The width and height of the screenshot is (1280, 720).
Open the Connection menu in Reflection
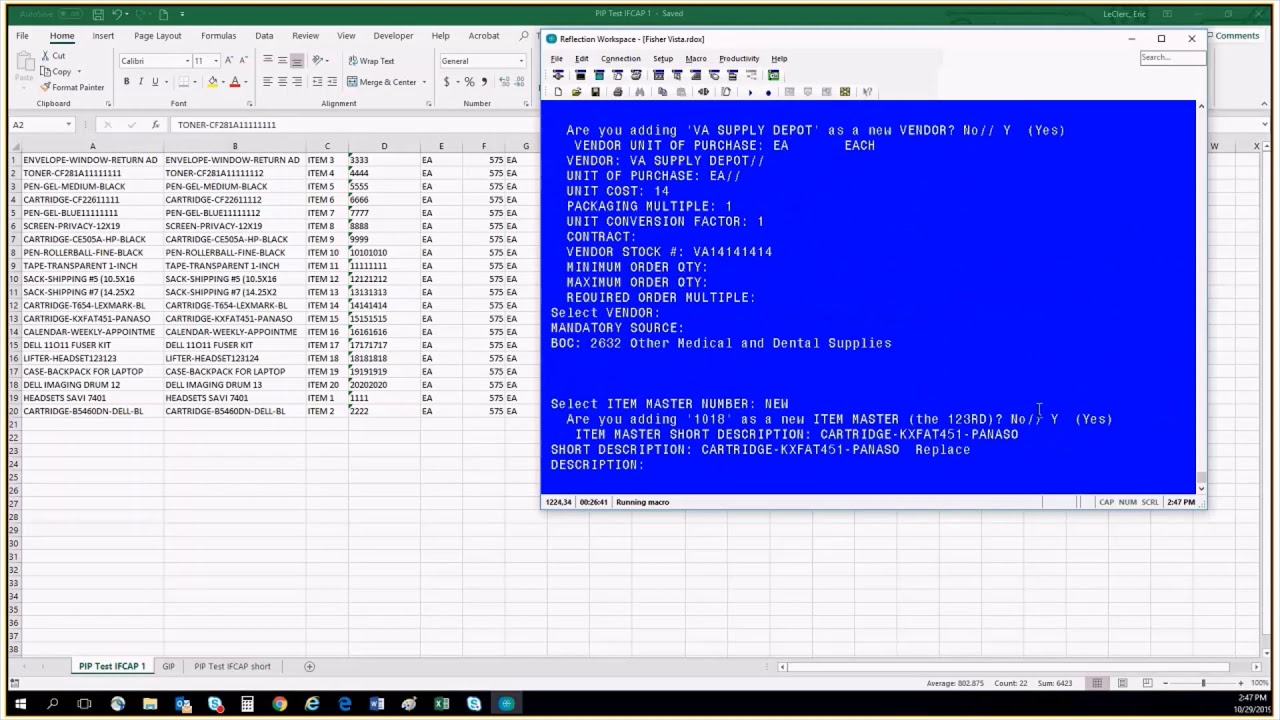pyautogui.click(x=621, y=59)
